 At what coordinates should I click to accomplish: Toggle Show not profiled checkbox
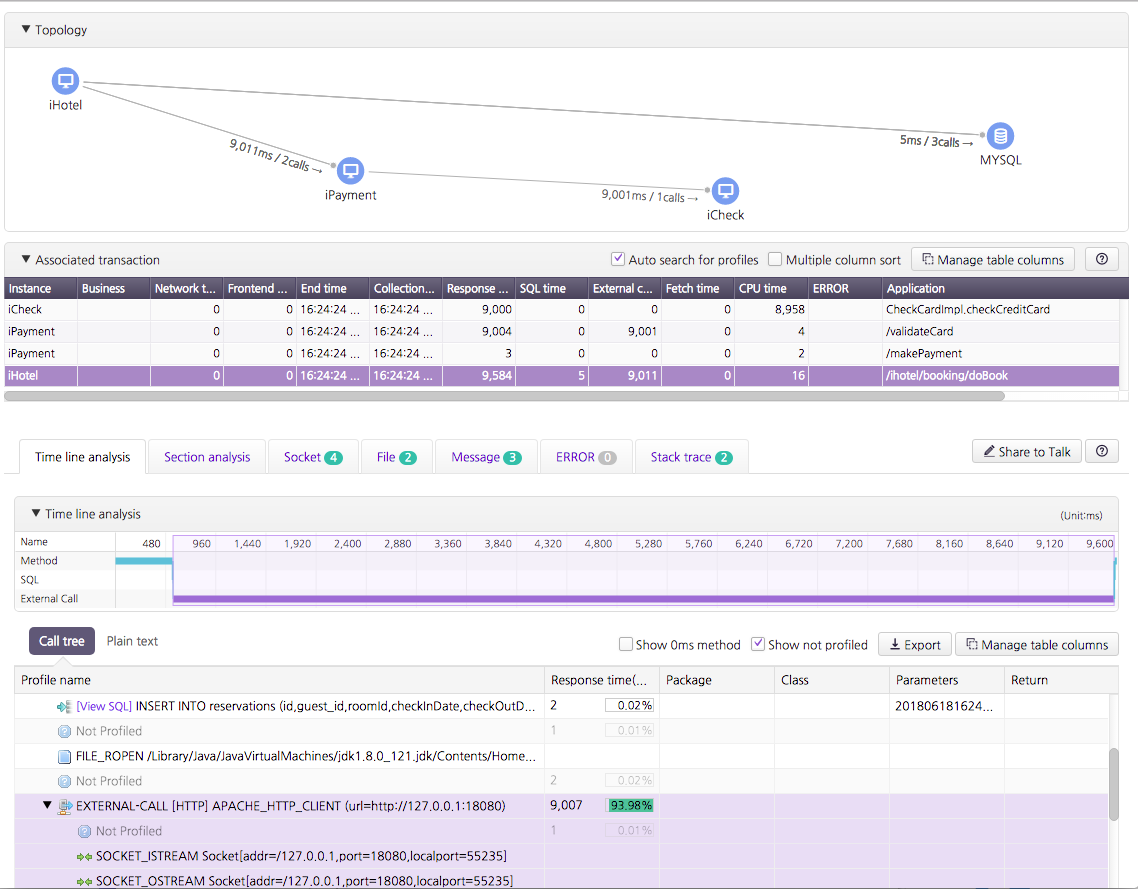click(x=758, y=644)
